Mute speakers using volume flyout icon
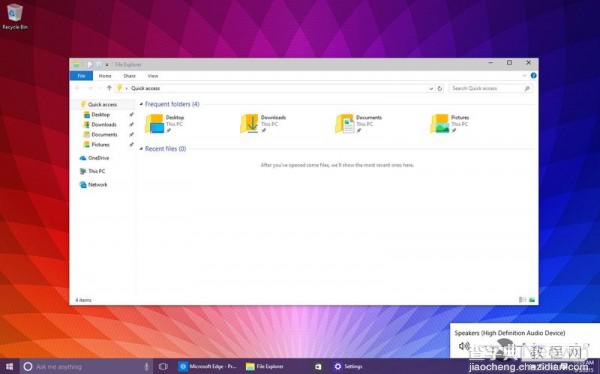 pos(464,346)
